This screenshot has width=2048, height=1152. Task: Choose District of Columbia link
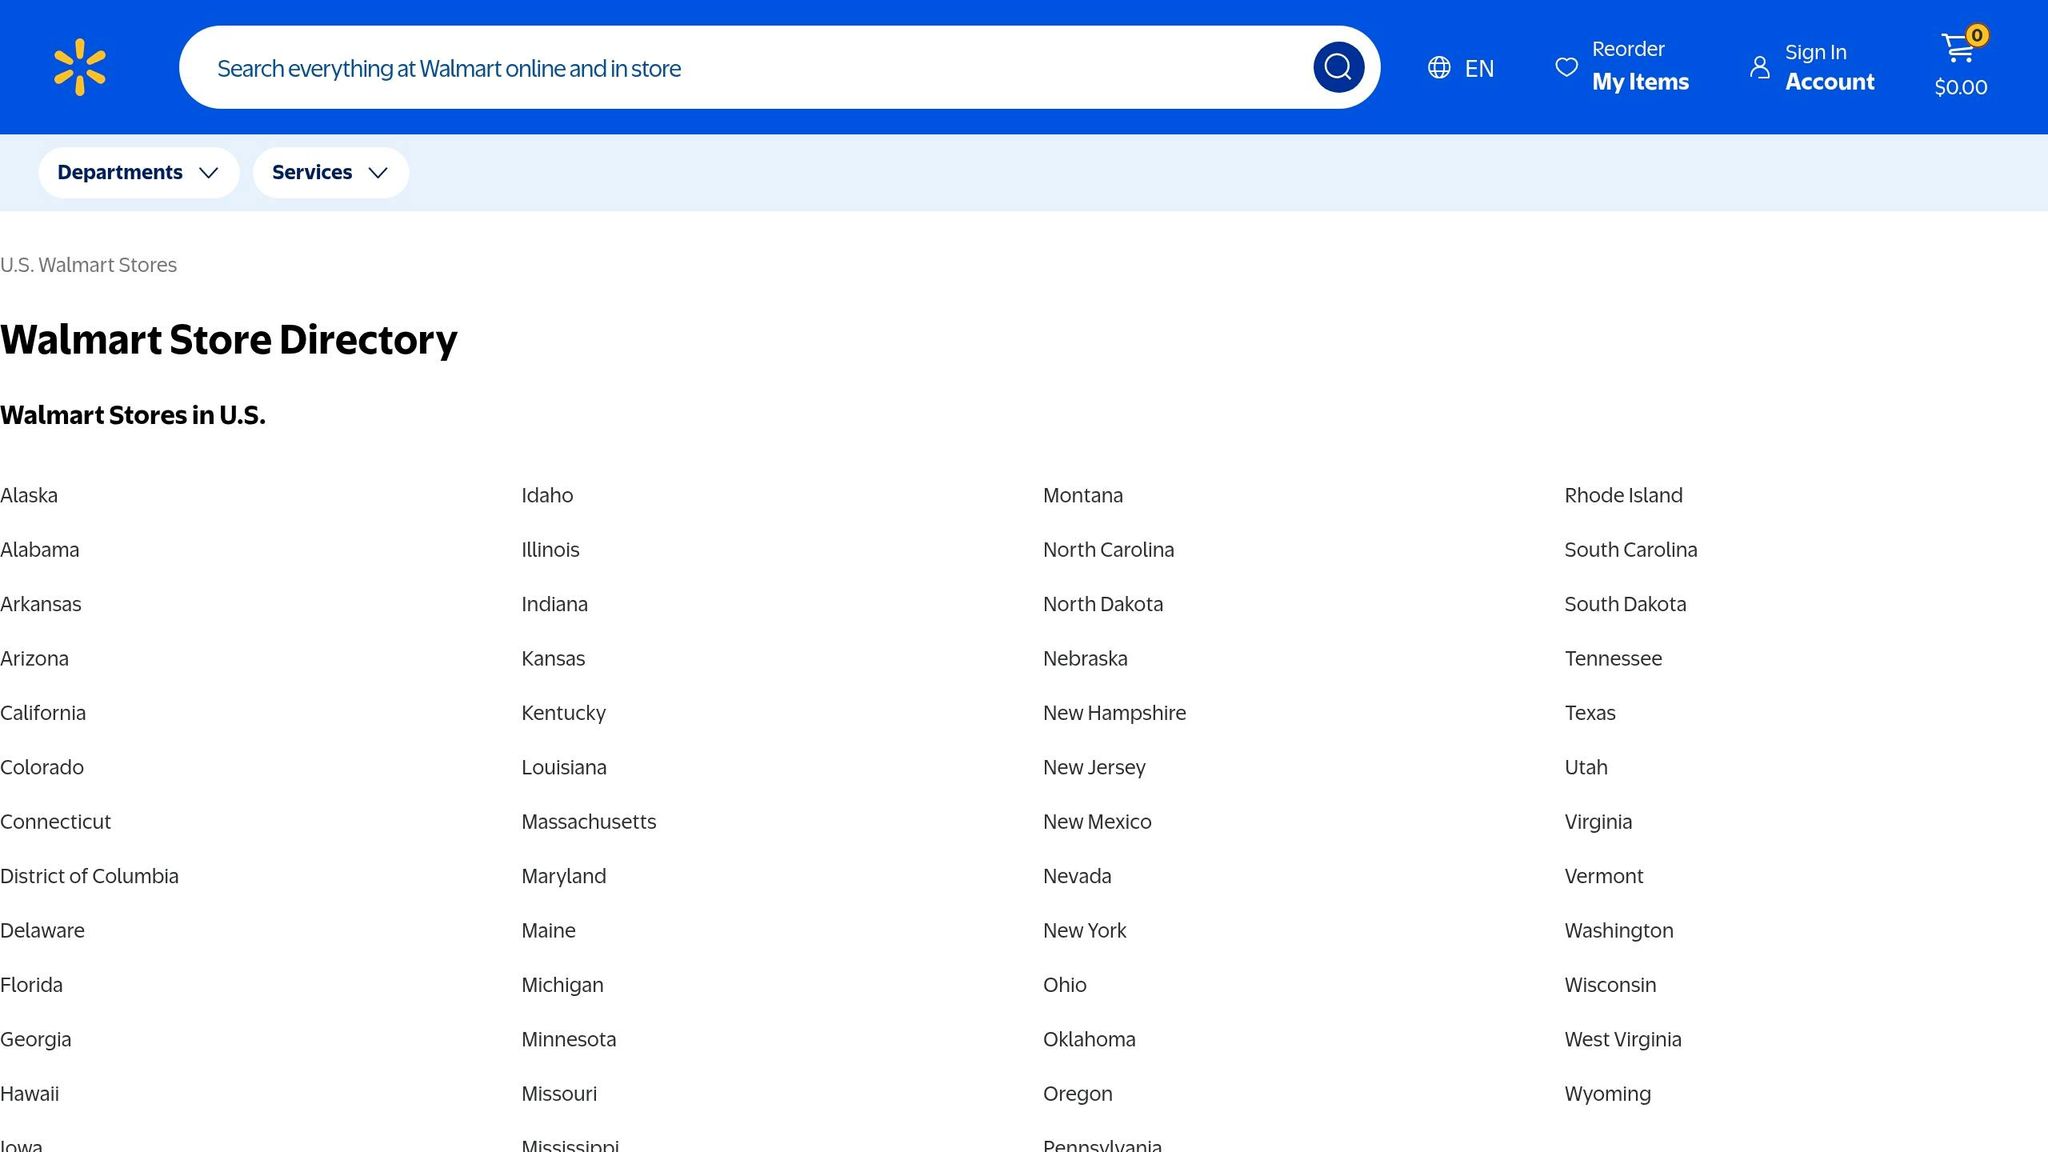coord(89,876)
